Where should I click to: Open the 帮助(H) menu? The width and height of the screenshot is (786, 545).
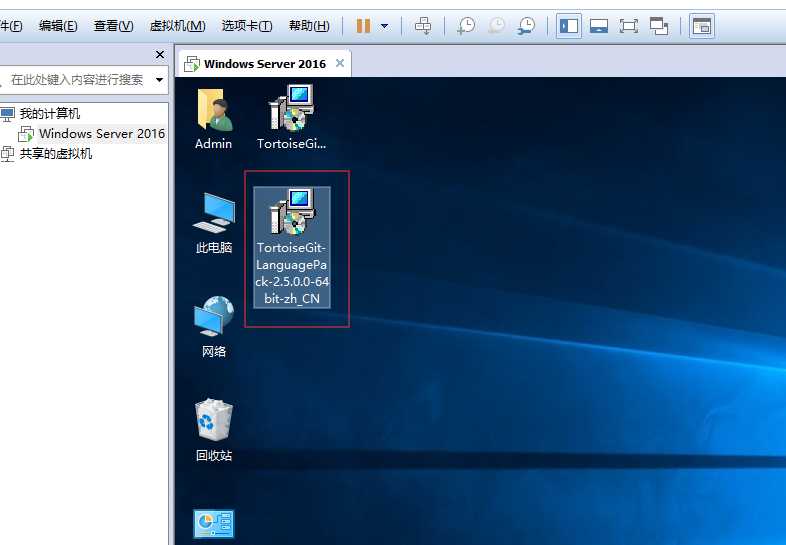[309, 26]
